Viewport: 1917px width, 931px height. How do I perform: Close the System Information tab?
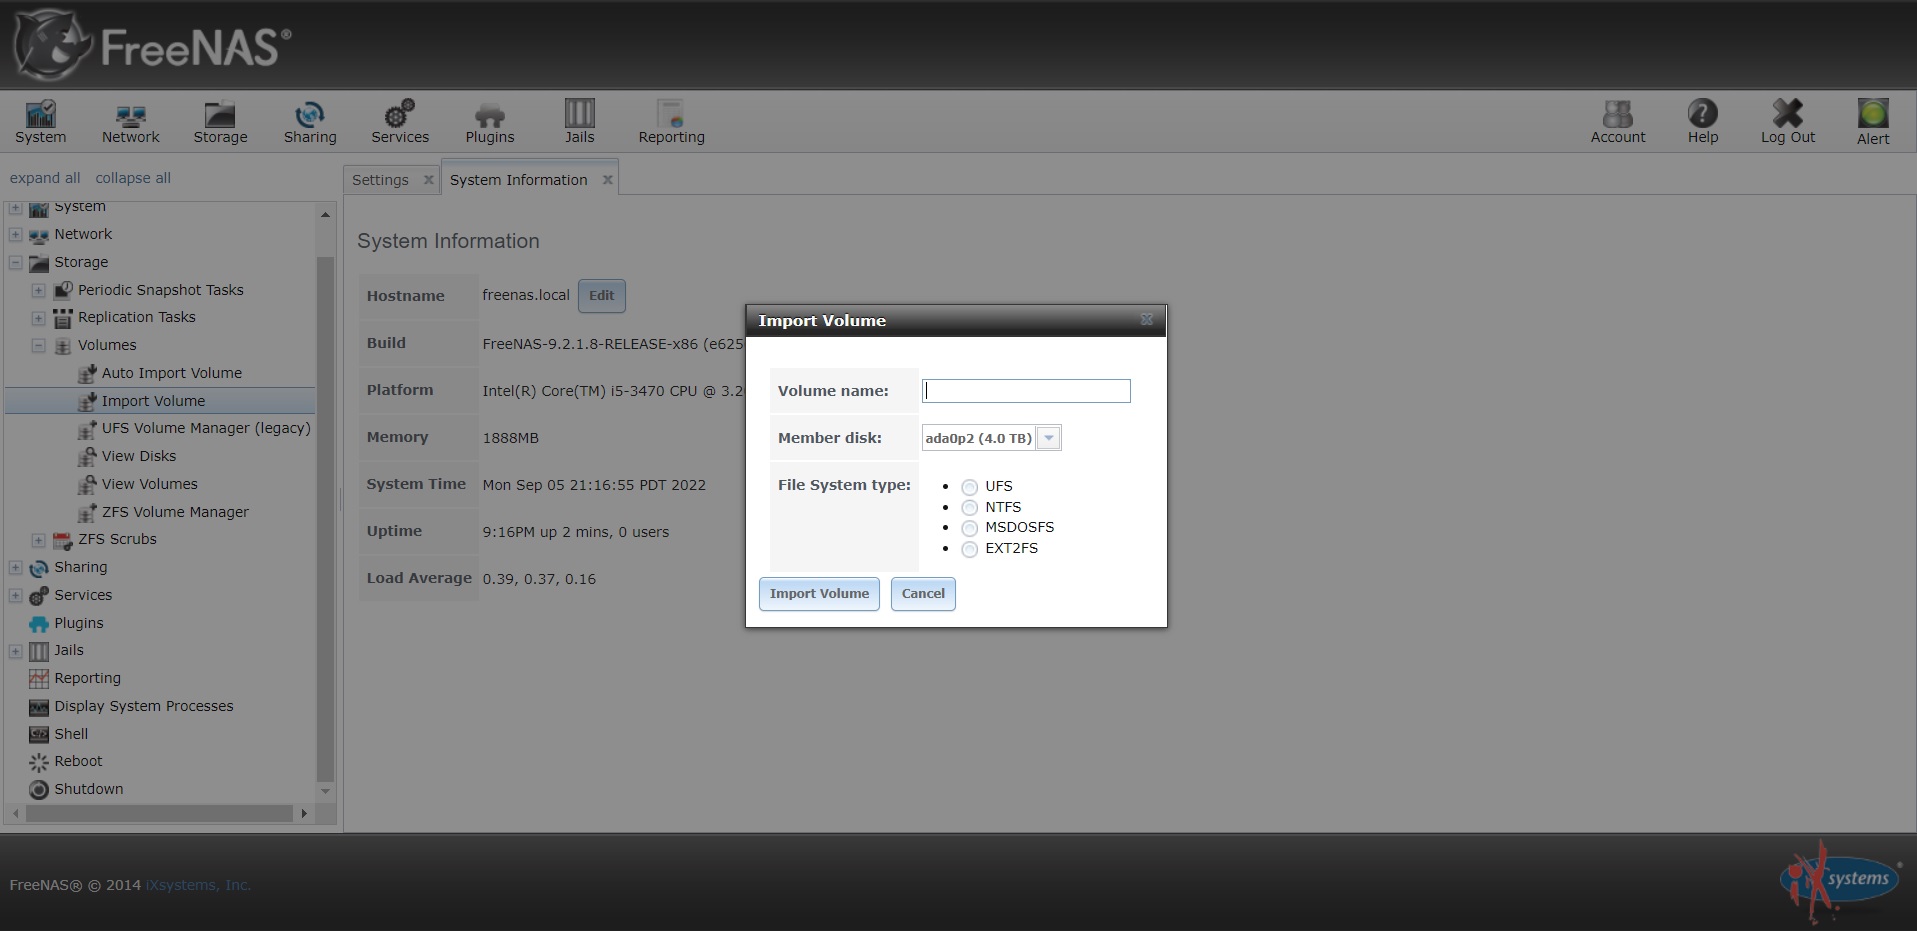[607, 180]
